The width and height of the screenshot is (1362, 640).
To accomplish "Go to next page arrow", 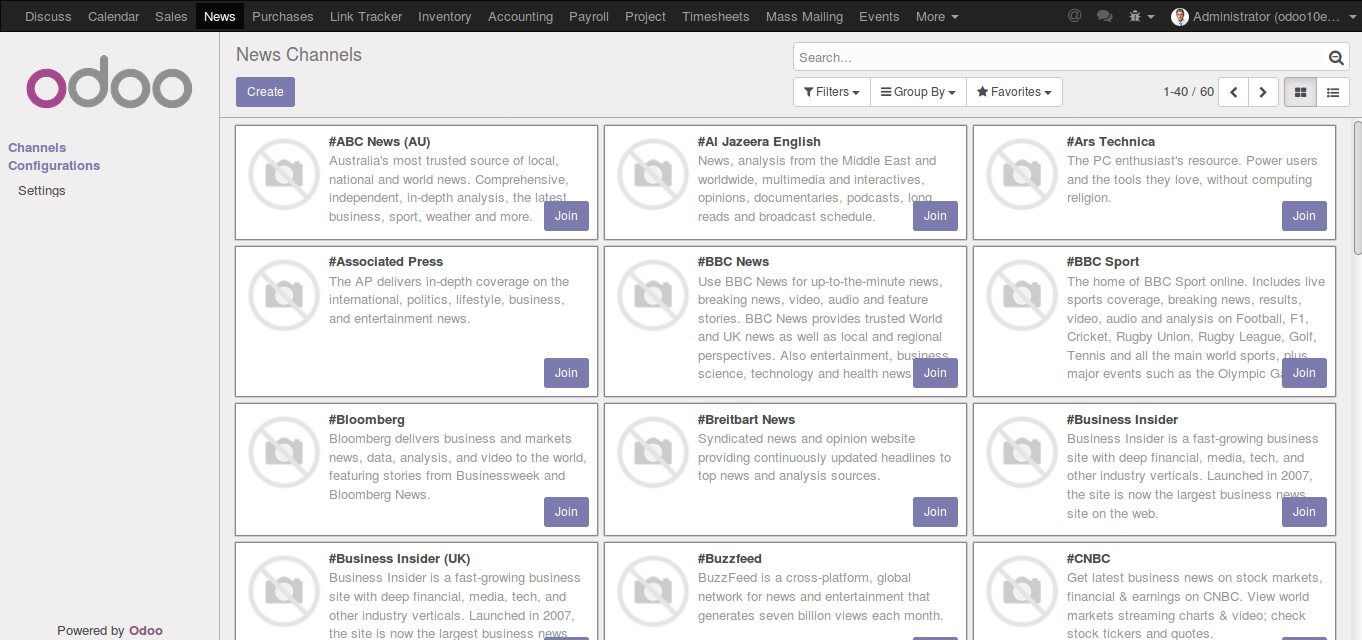I will [x=1263, y=92].
